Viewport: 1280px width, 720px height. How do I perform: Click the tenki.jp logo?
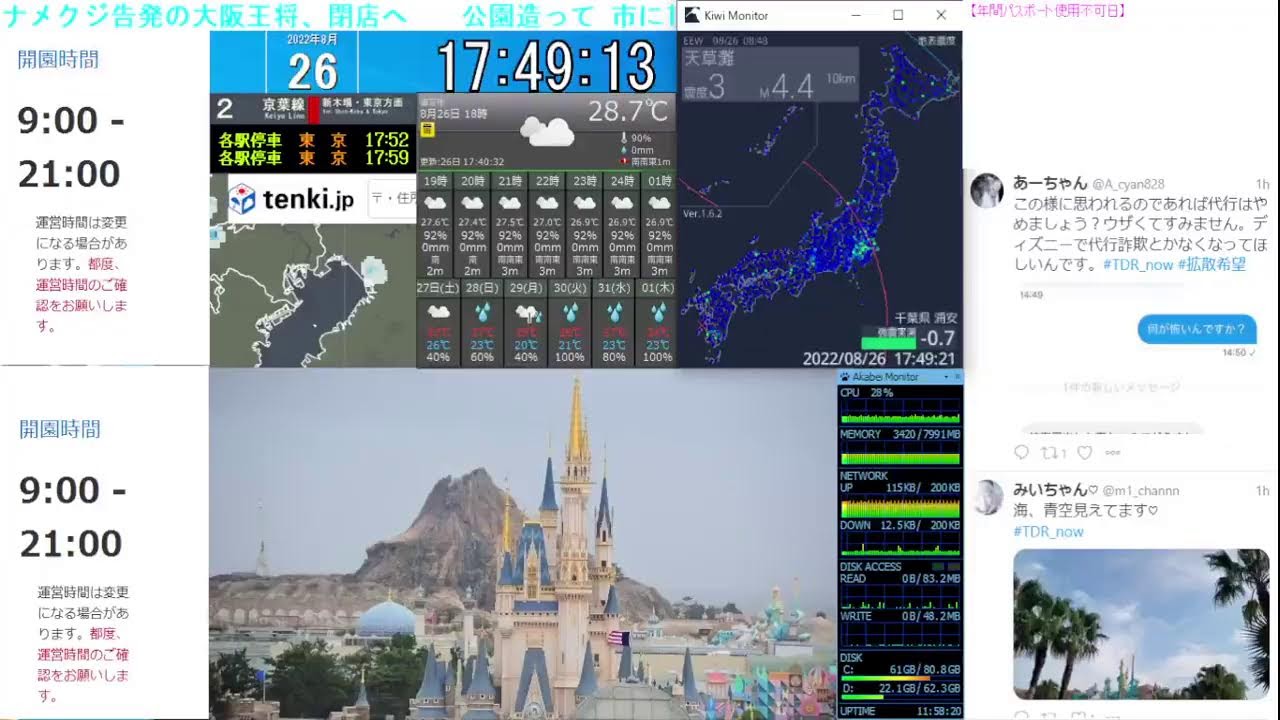[292, 200]
